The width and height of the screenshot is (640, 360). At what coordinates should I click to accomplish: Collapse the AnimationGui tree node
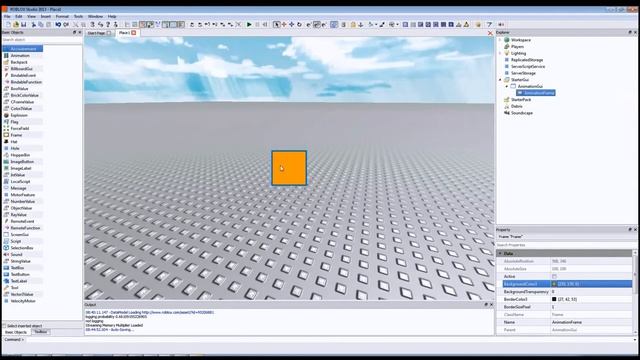(507, 86)
